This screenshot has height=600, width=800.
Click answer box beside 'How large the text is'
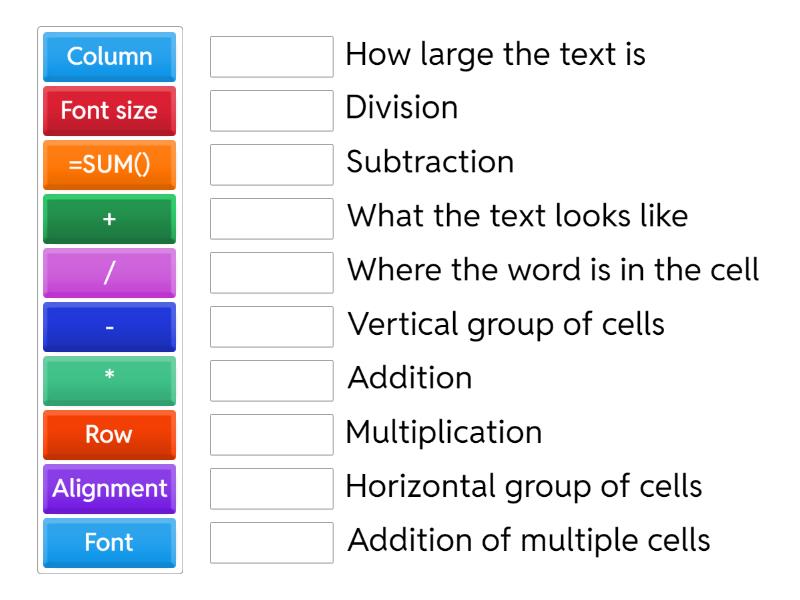(x=272, y=57)
